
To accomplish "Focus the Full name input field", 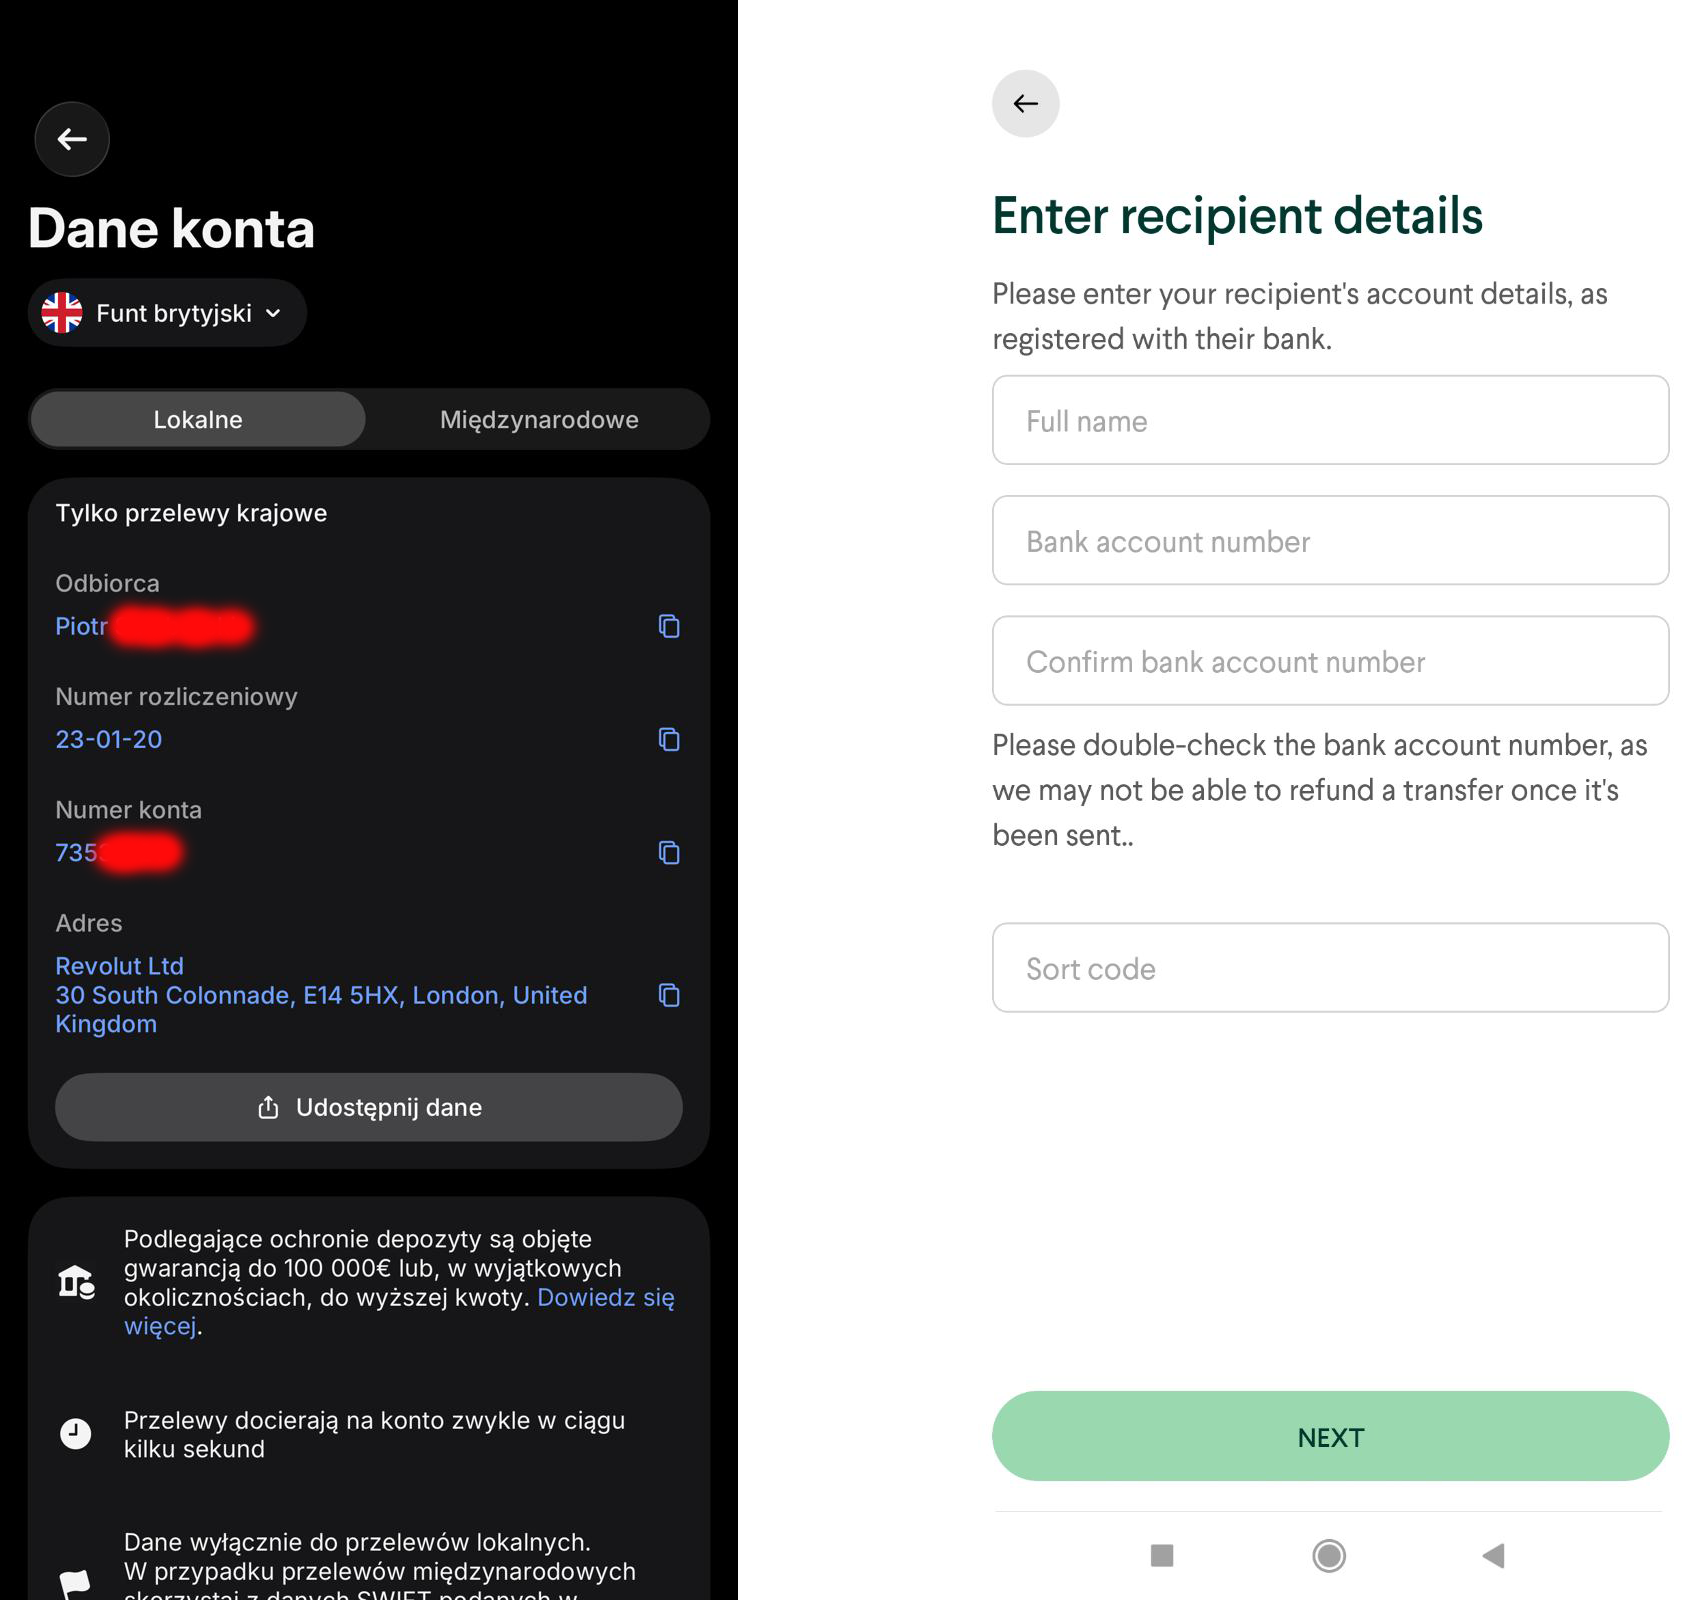I will click(1330, 420).
